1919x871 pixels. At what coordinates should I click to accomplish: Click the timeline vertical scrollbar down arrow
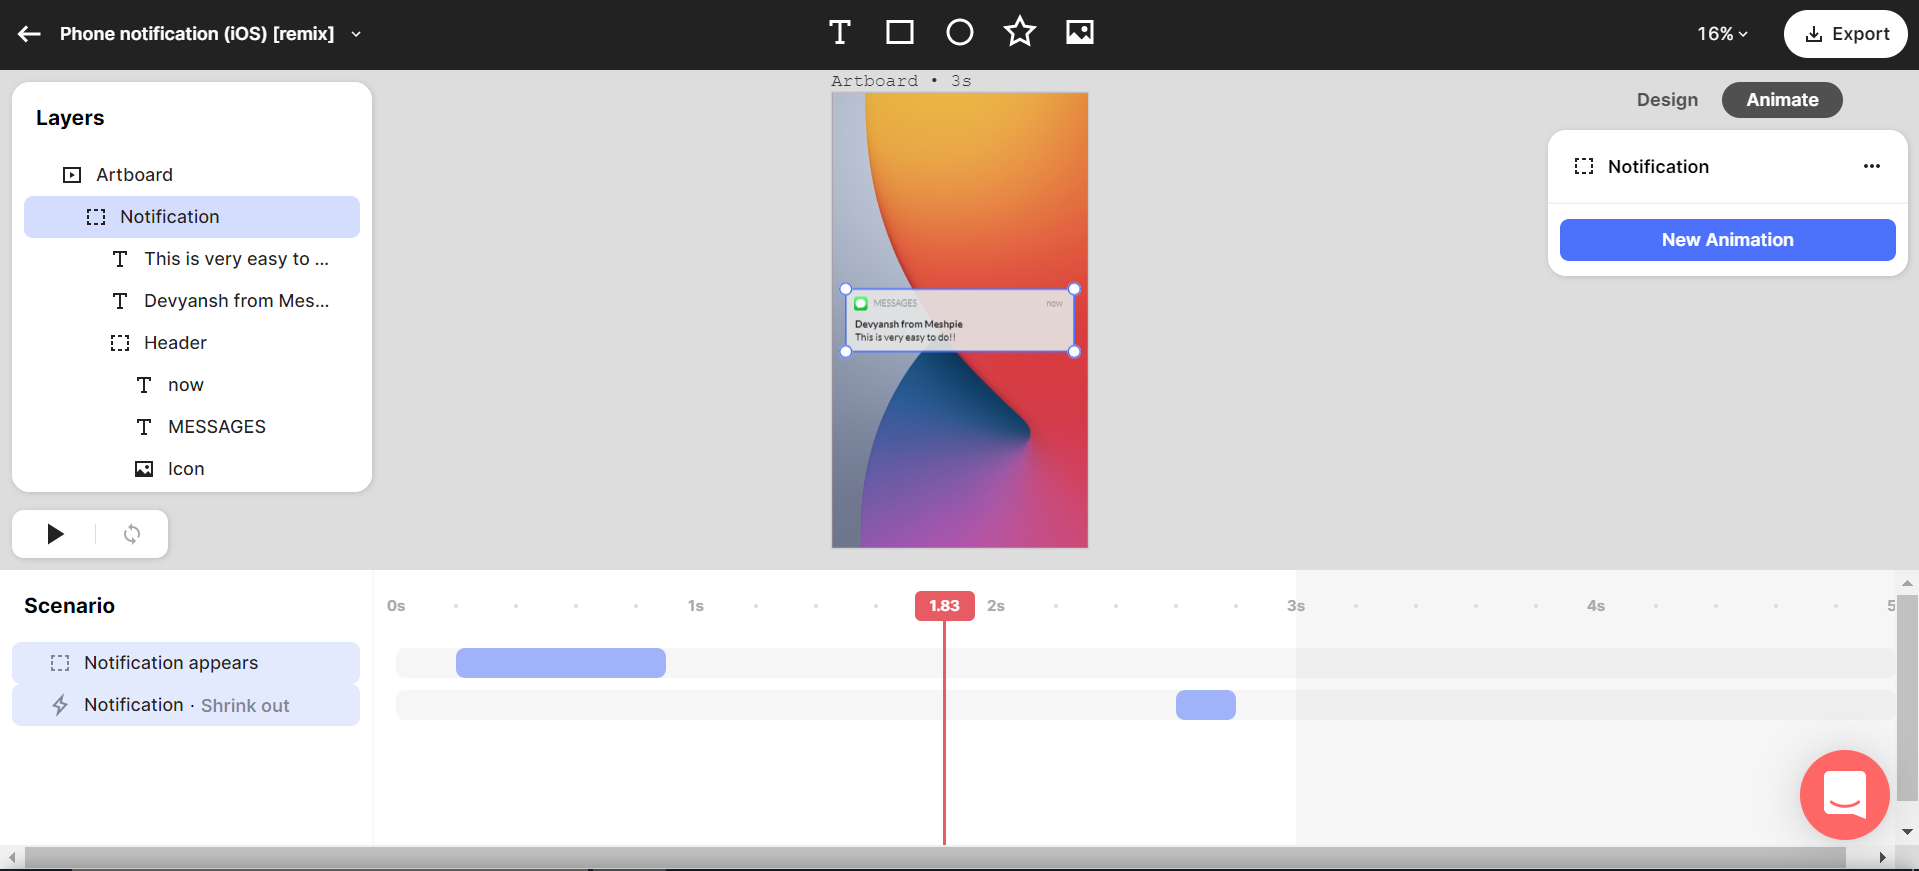[1907, 831]
